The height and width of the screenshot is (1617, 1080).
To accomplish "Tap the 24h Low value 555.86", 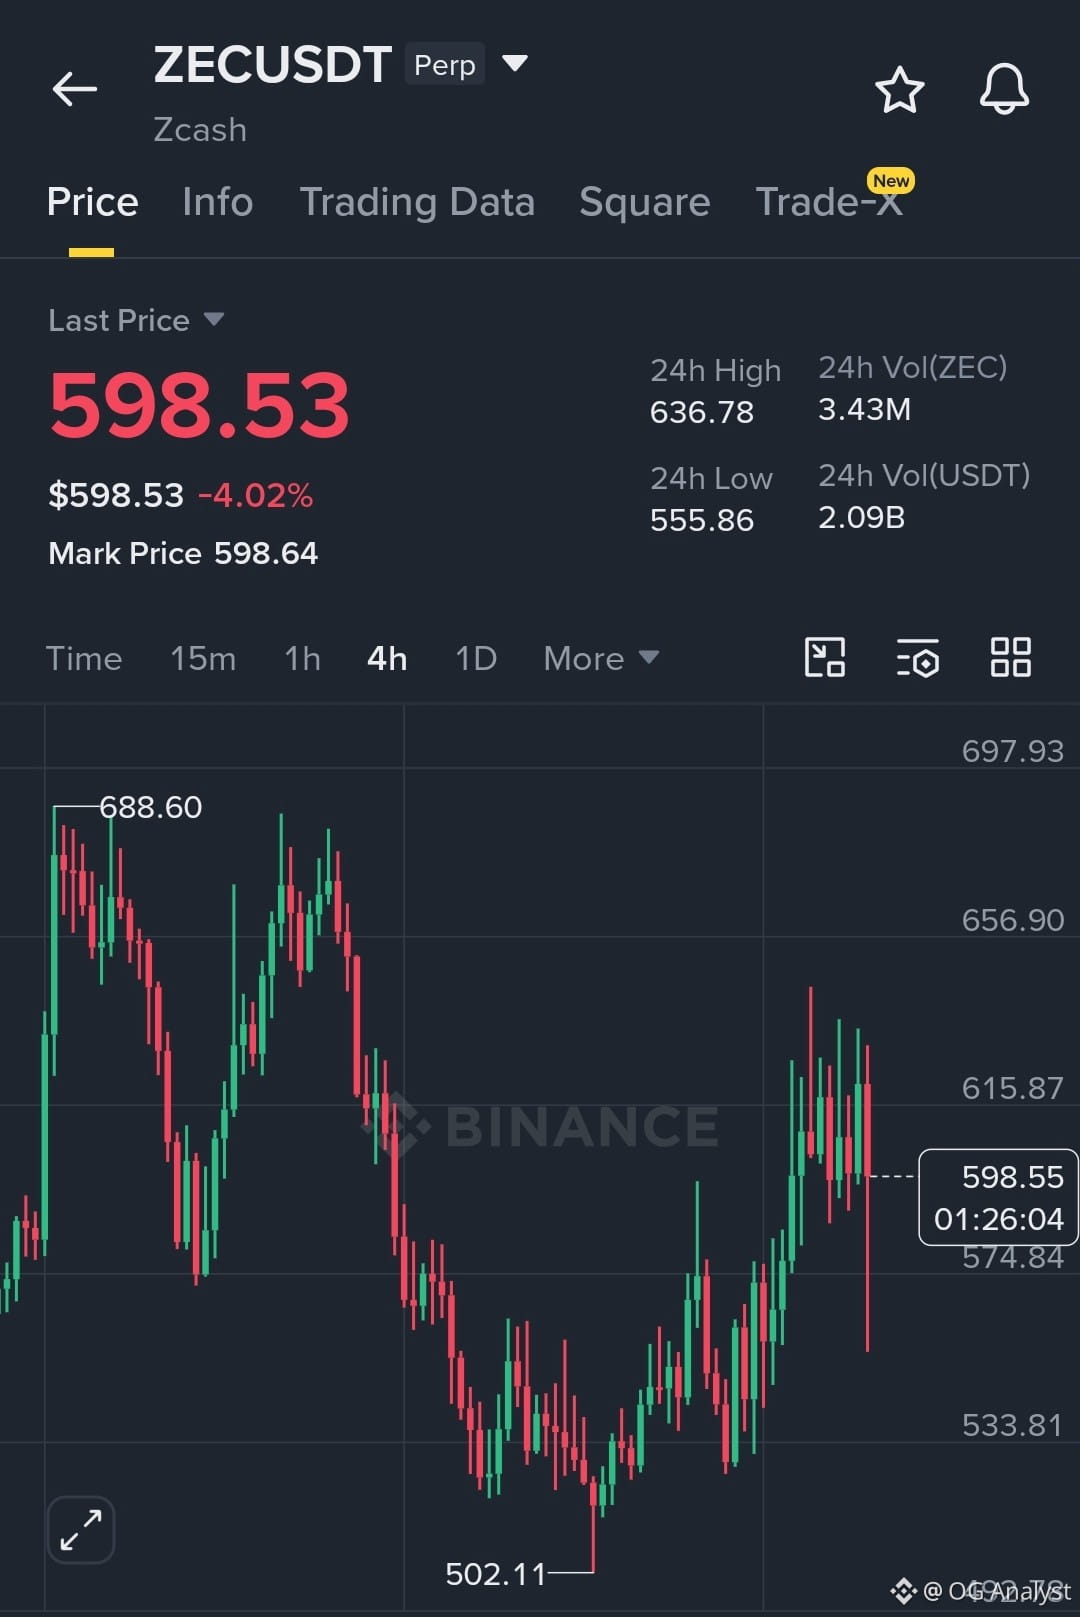I will [702, 520].
